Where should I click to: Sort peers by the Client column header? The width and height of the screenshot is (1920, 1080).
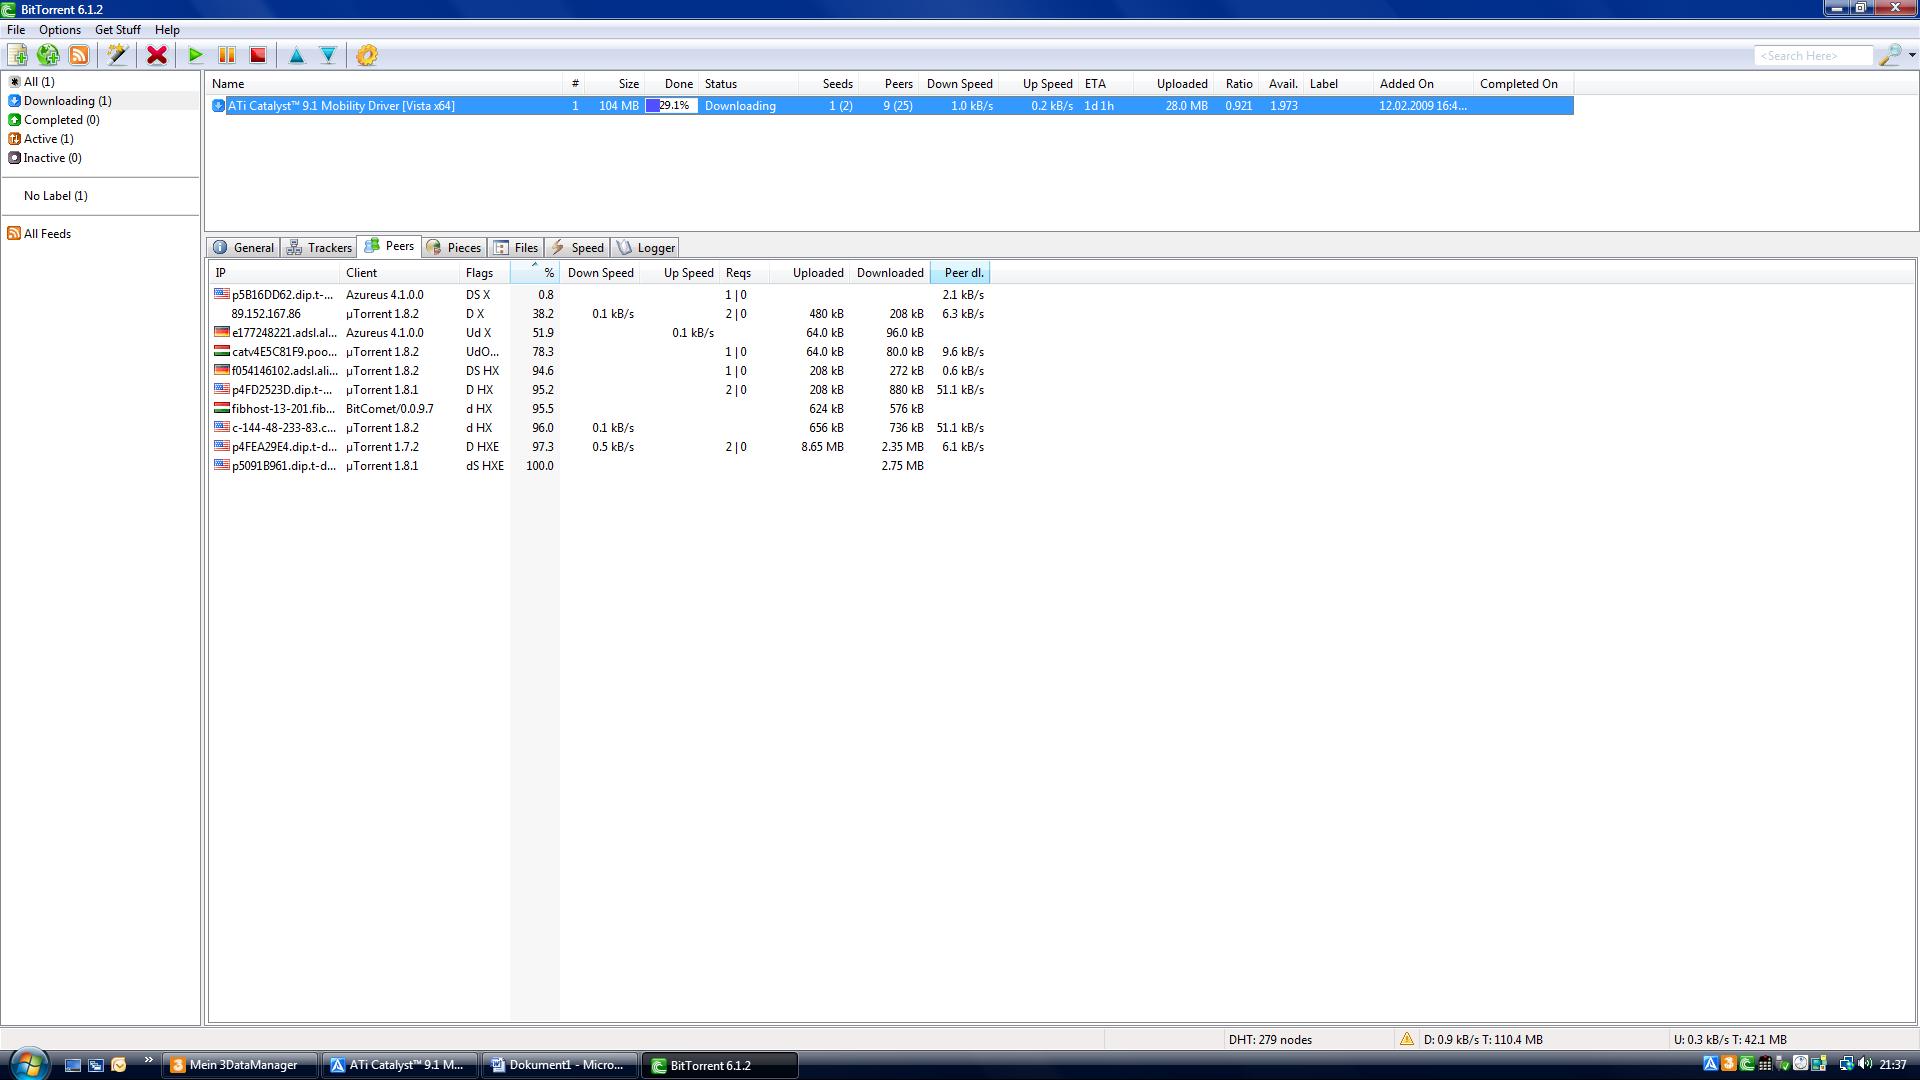[x=400, y=273]
